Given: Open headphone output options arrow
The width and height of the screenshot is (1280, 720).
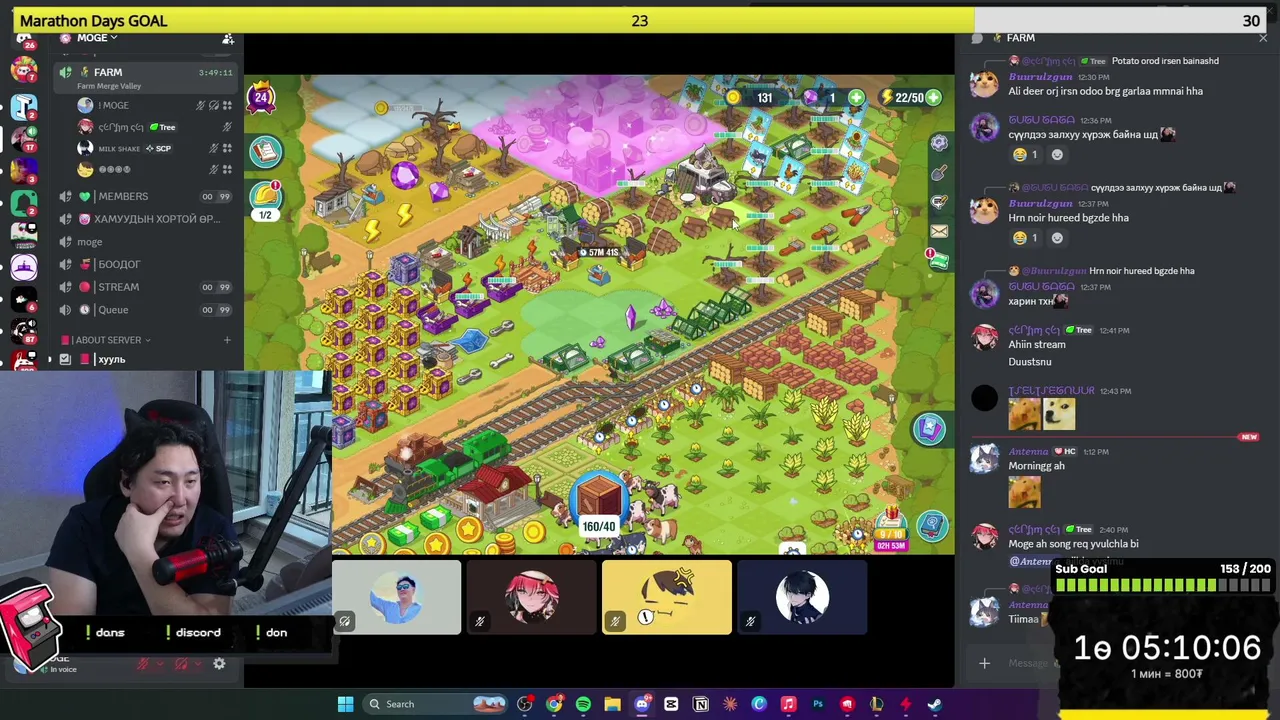Looking at the screenshot, I should click(198, 664).
